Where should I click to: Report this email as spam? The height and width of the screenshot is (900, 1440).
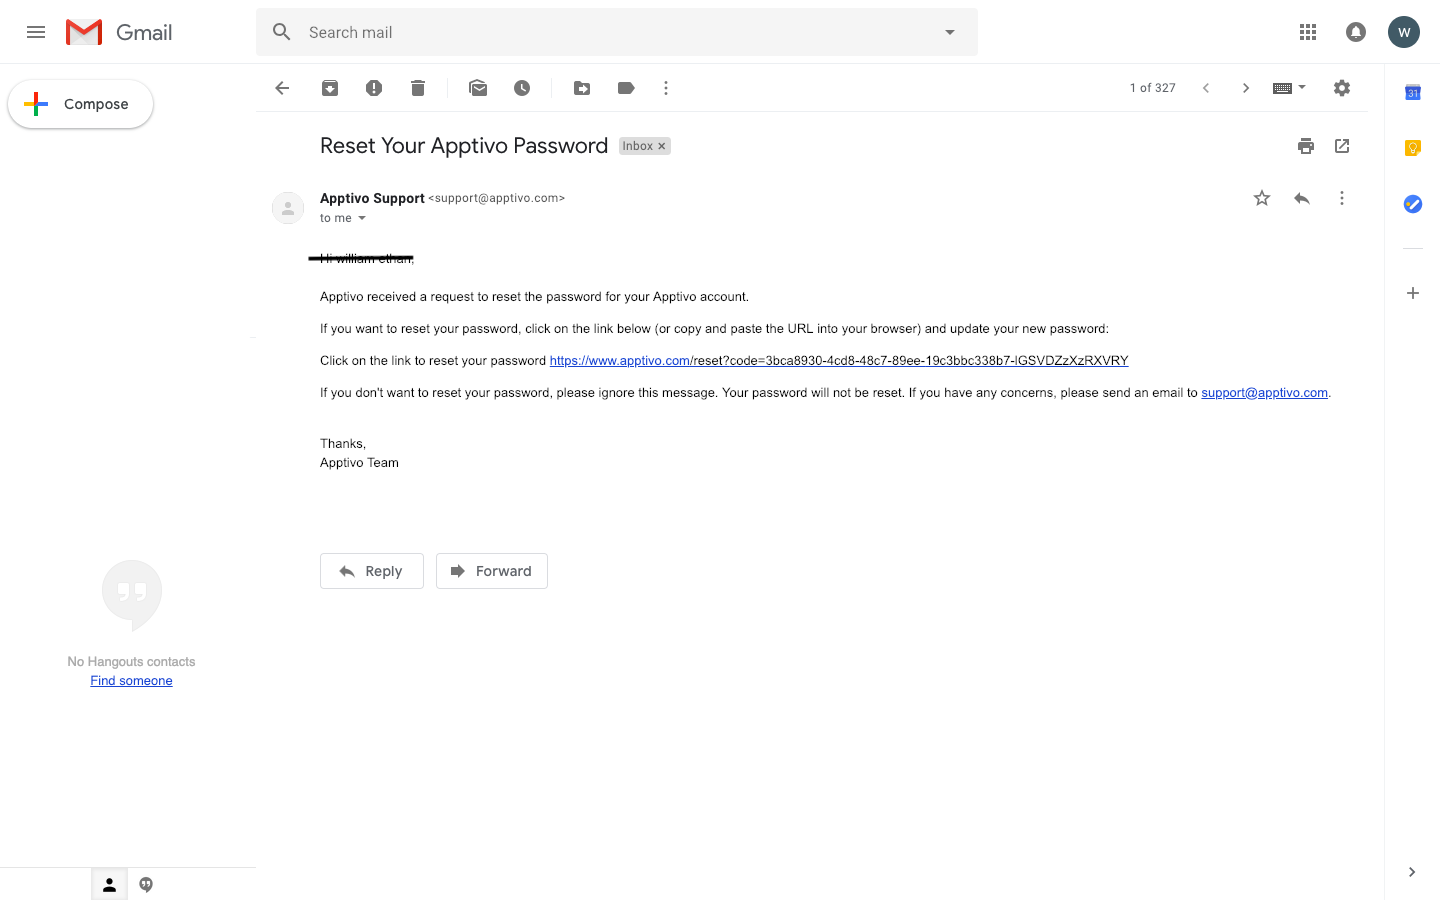[x=374, y=88]
